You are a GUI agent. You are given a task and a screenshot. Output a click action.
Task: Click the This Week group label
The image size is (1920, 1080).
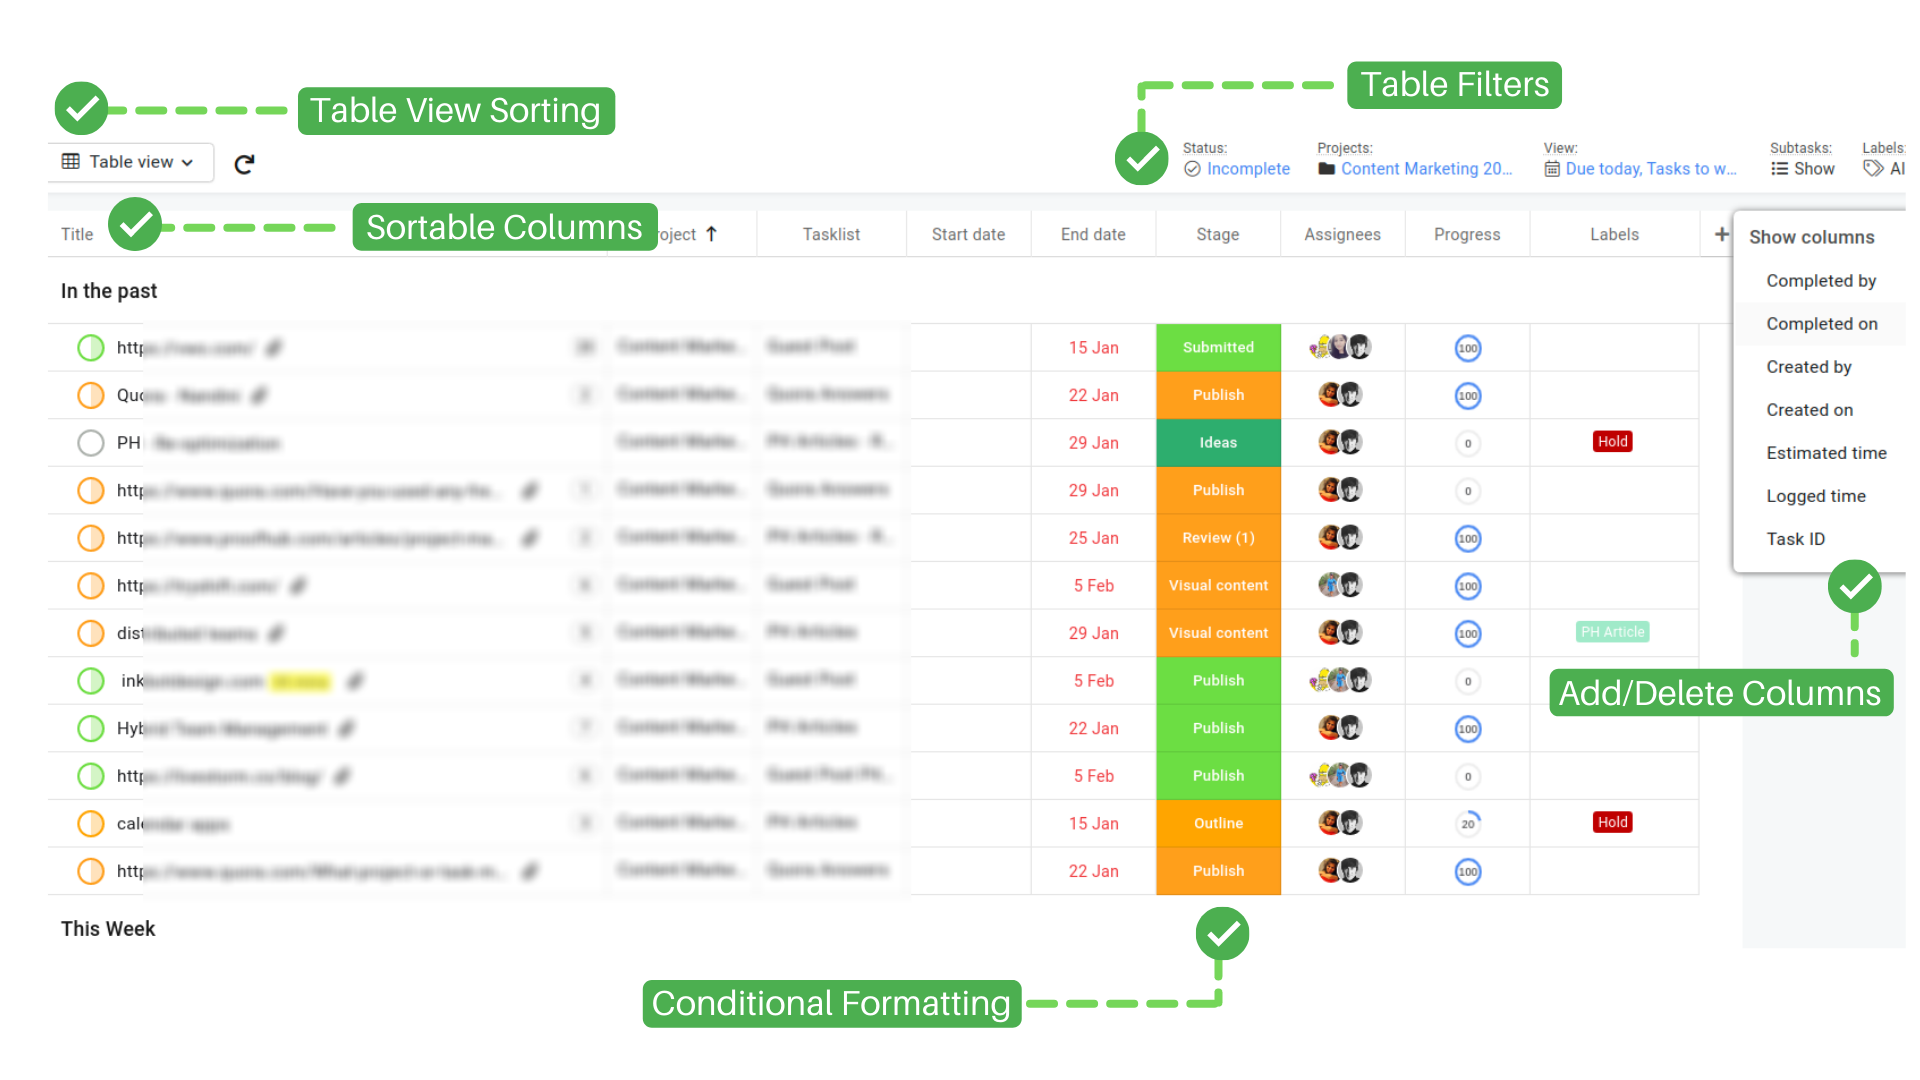click(x=109, y=926)
